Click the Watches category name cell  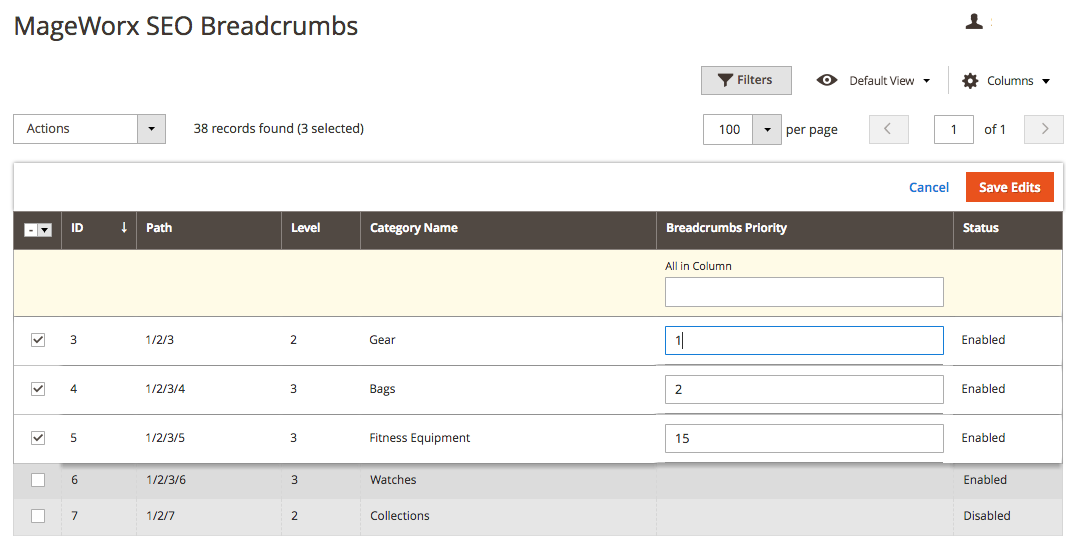tap(393, 480)
